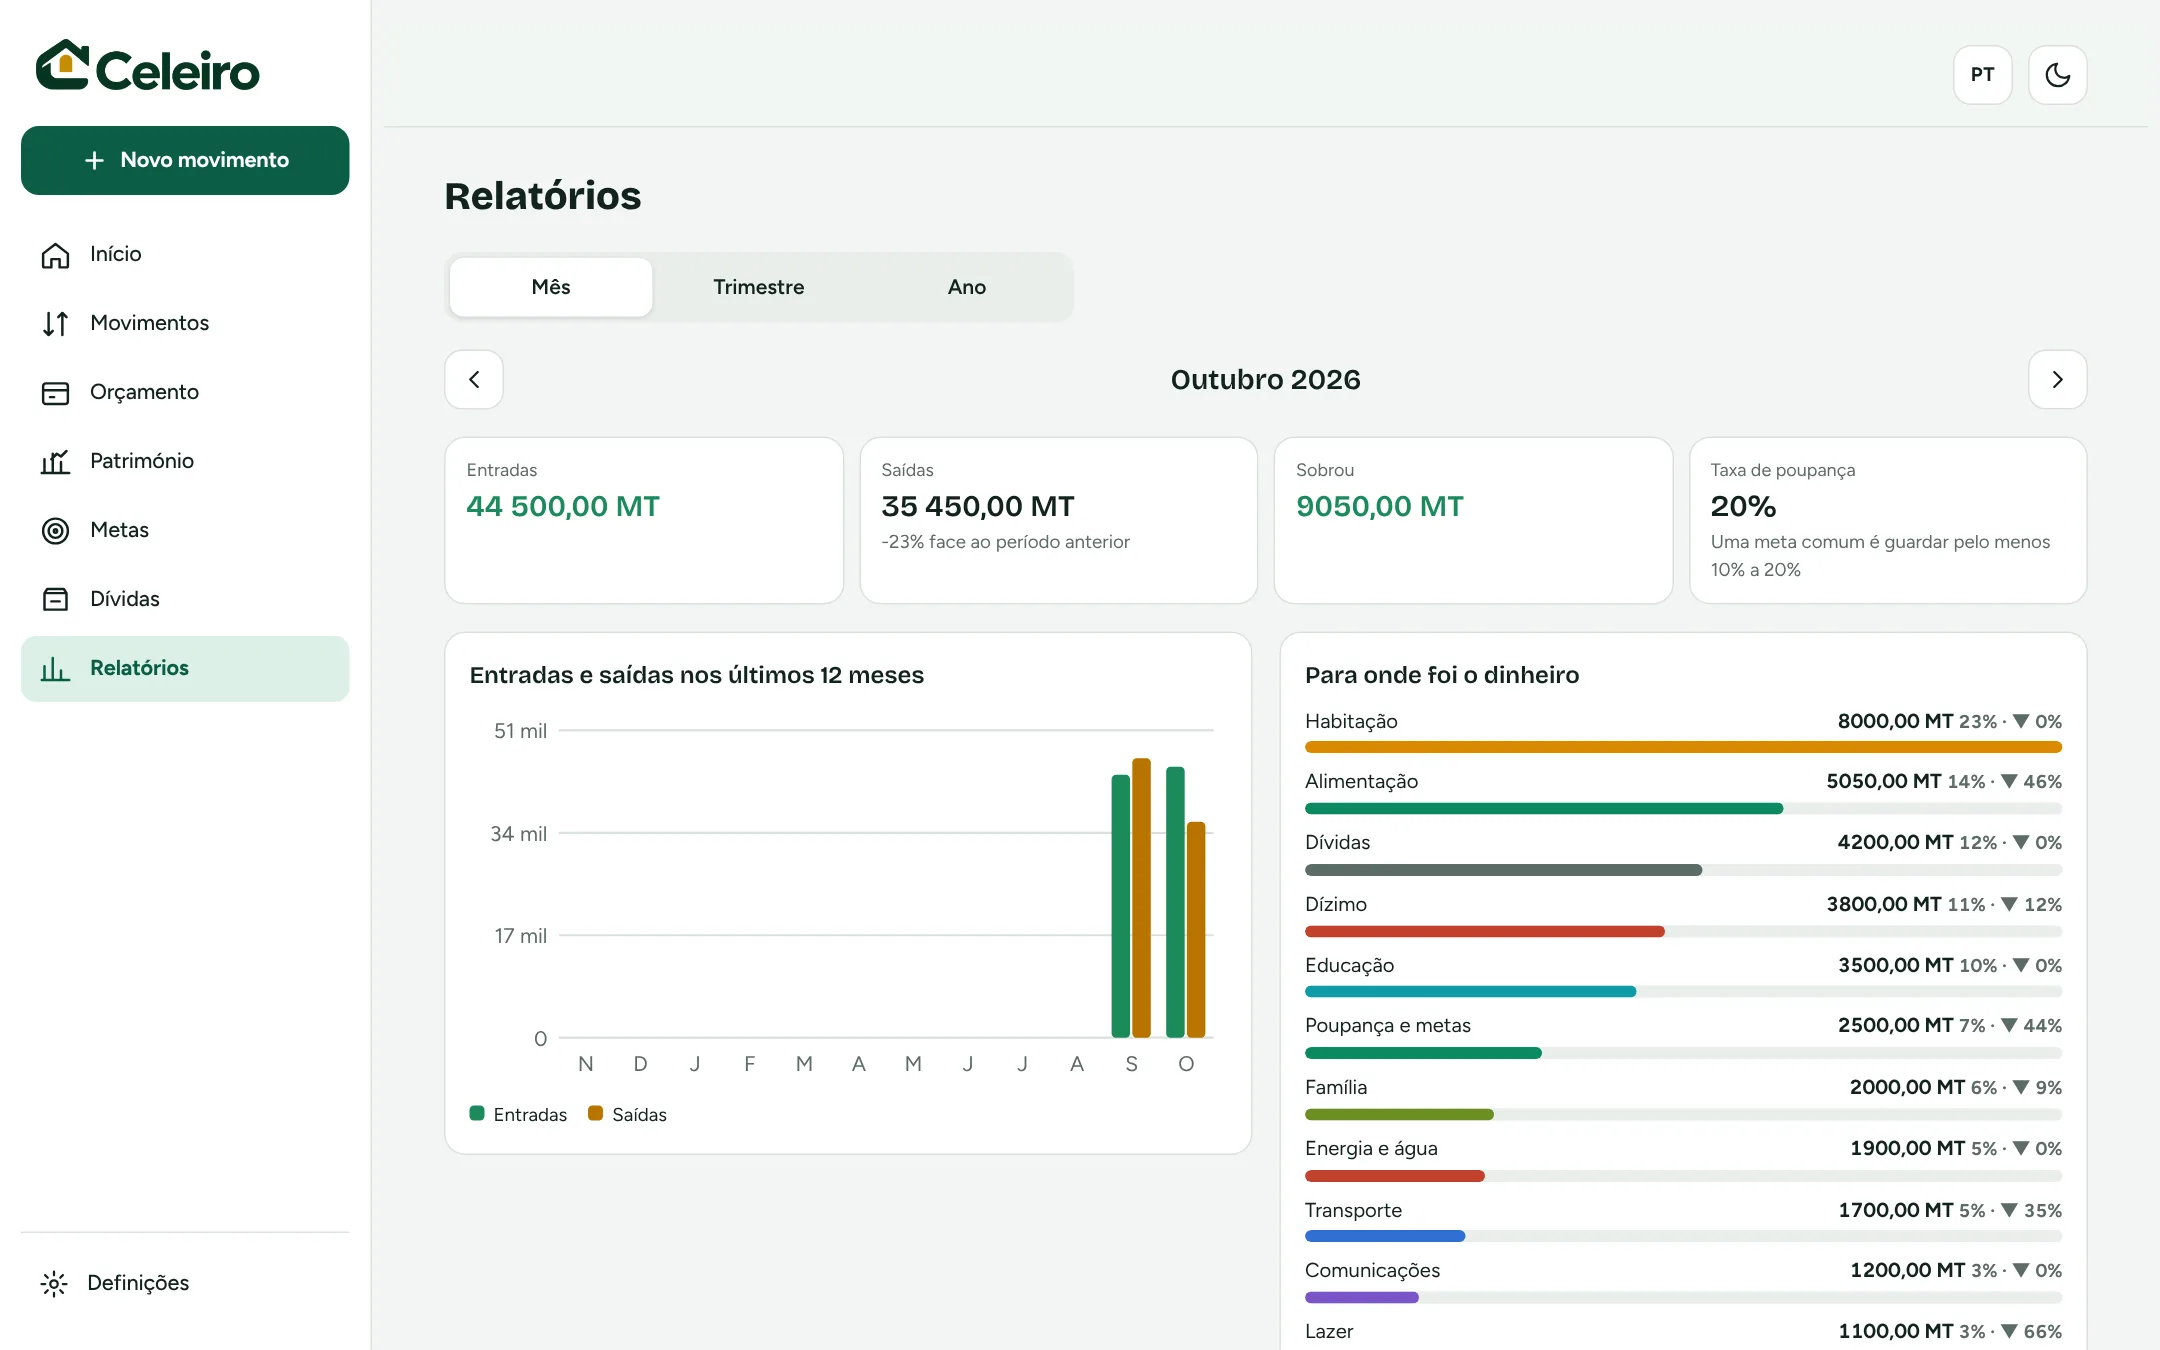Click the Poupança e metas label
This screenshot has height=1350, width=2160.
(x=1387, y=1026)
